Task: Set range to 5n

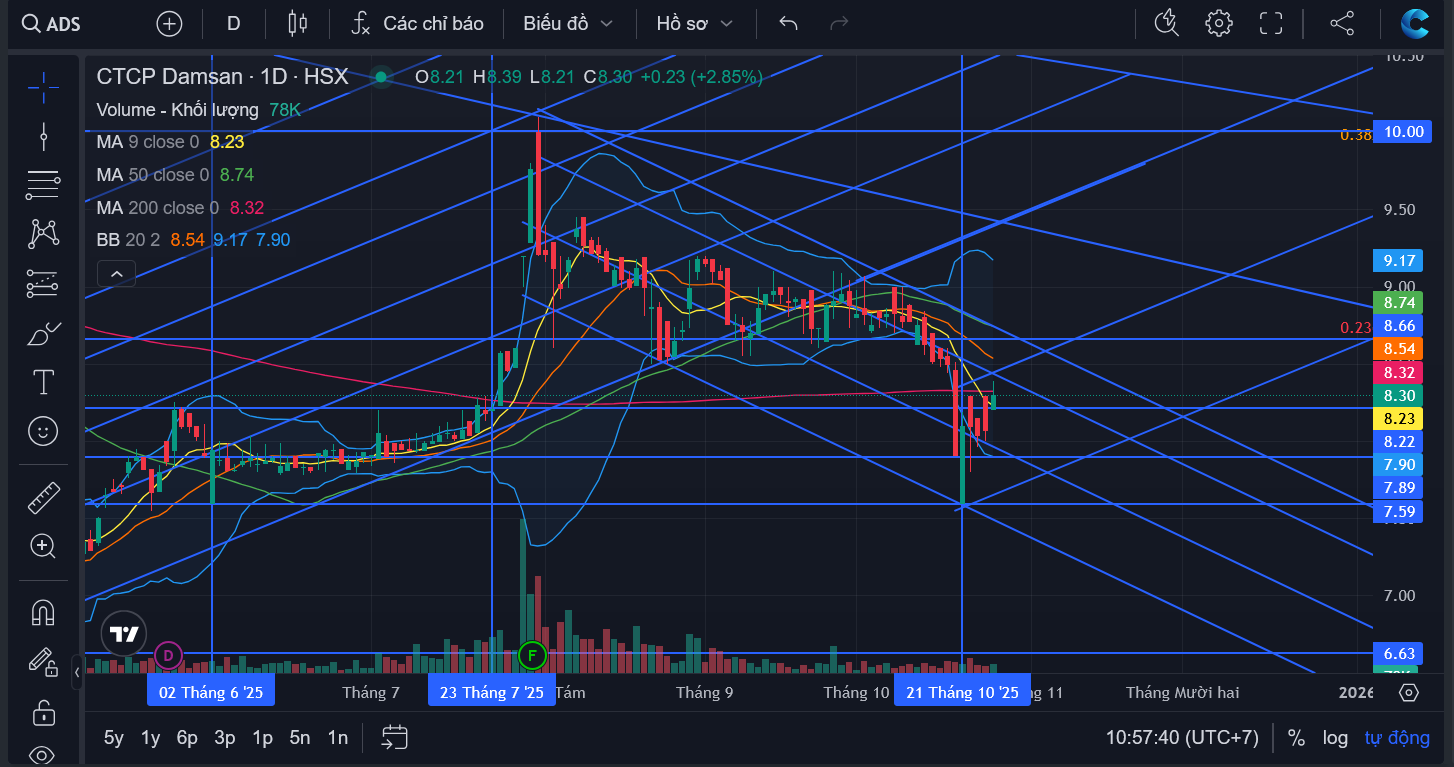Action: pyautogui.click(x=300, y=738)
